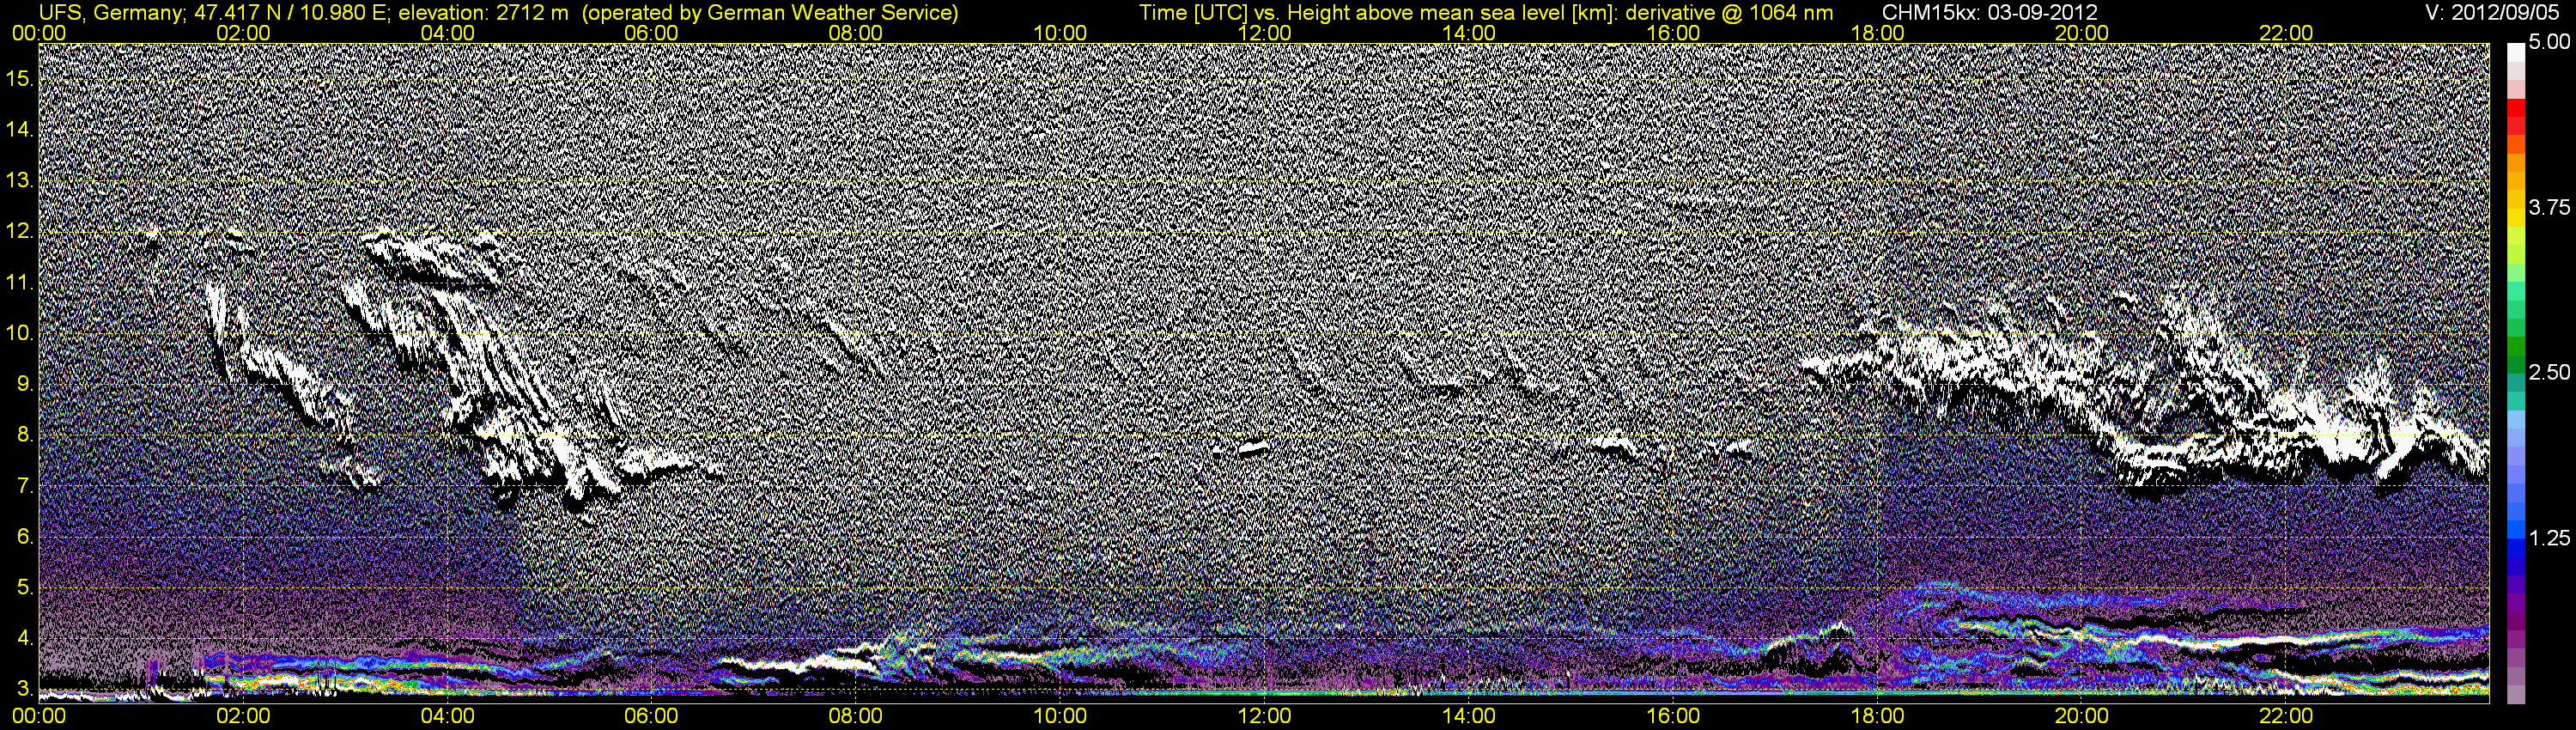Pick "18:00" on the bottom time axis
Screen dimensions: 2576x730
click(1877, 716)
